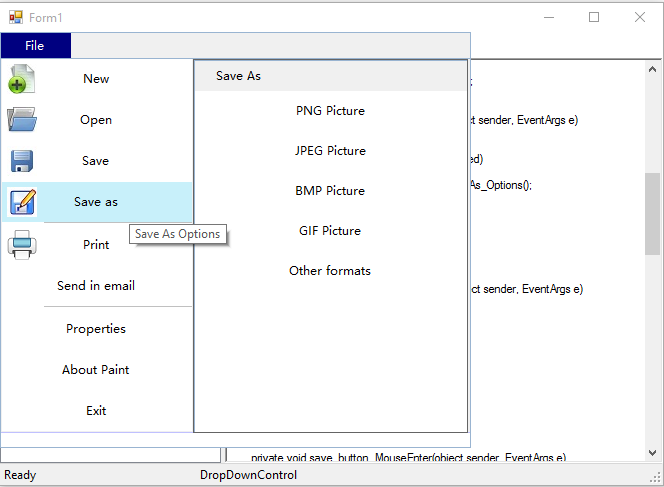This screenshot has height=487, width=664.
Task: Click the Save as menu label
Action: 96,202
